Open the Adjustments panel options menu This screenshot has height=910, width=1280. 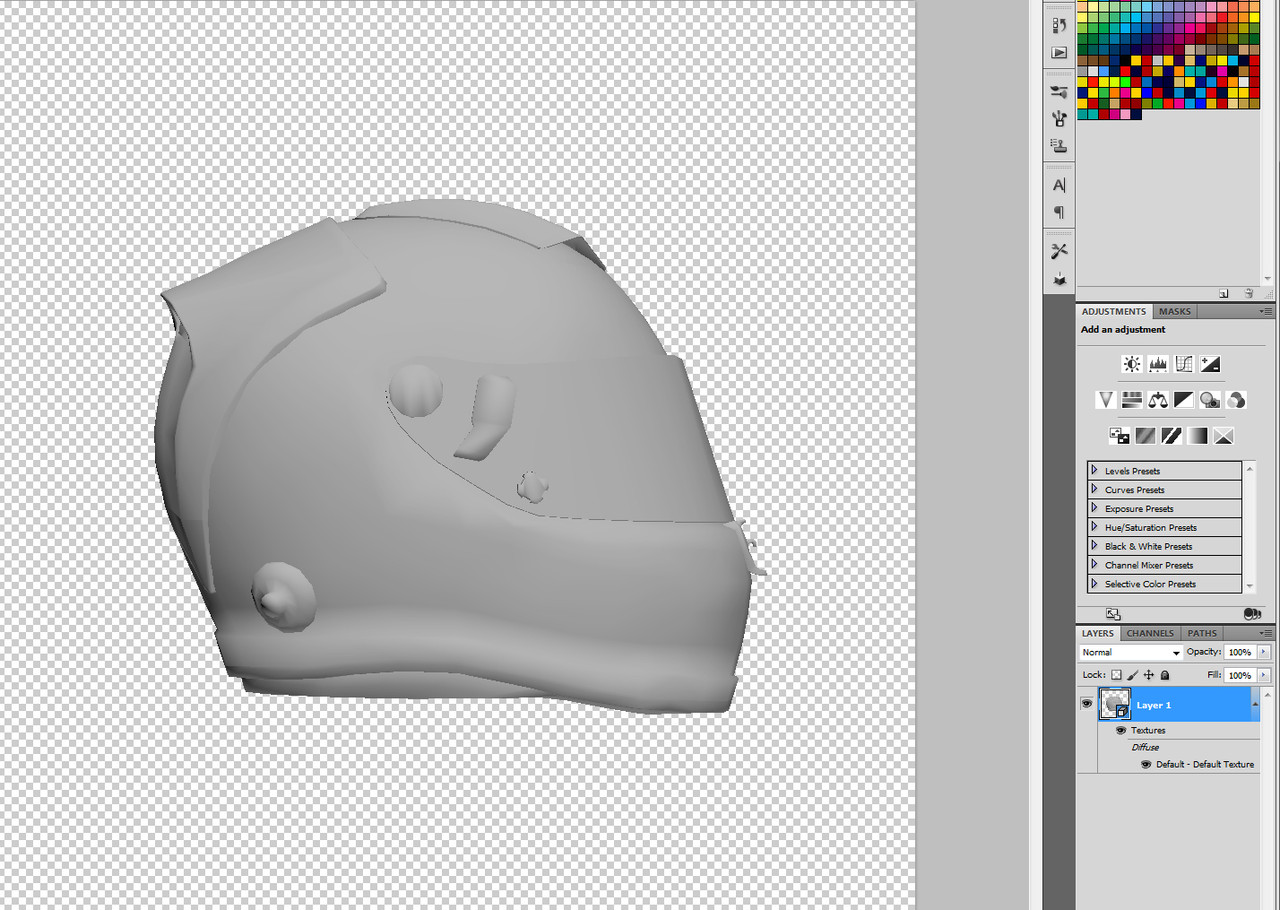click(x=1266, y=312)
